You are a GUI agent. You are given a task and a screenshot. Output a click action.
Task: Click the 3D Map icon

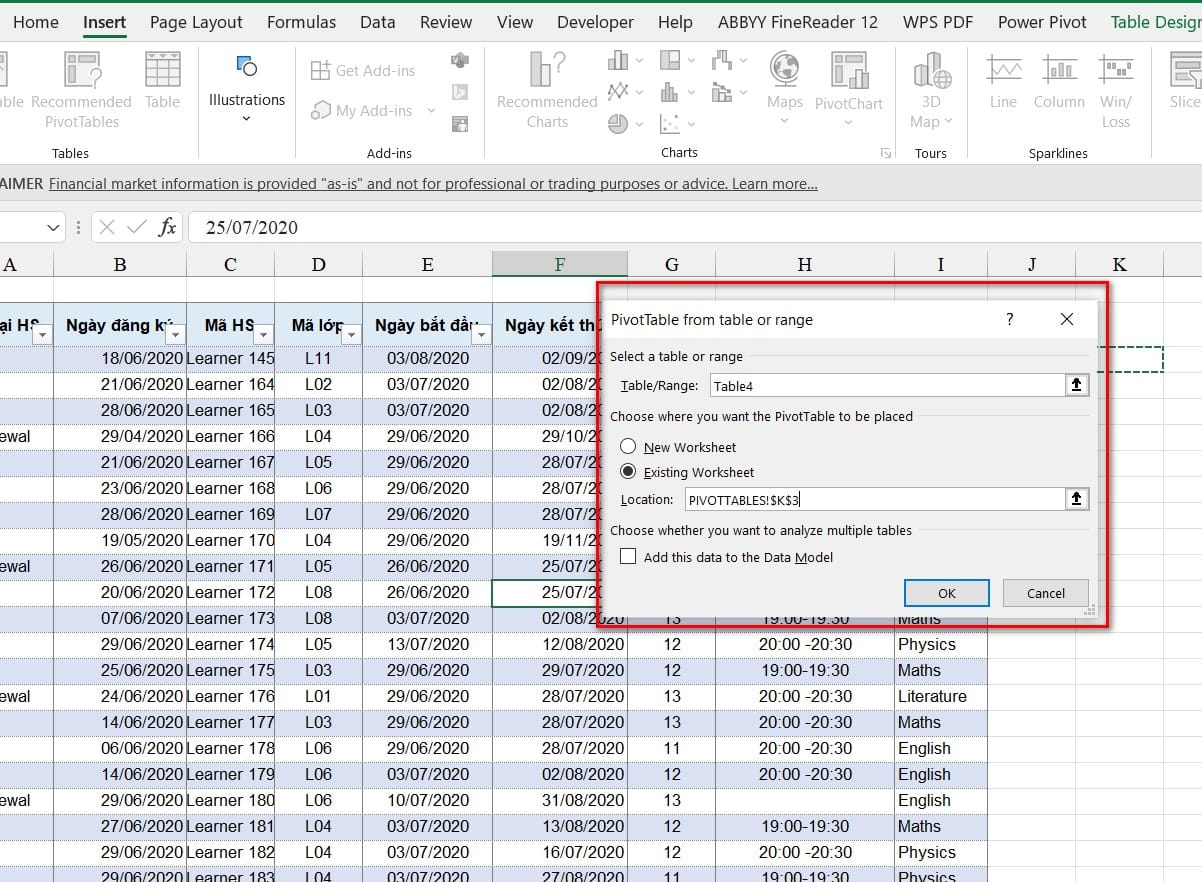(931, 69)
